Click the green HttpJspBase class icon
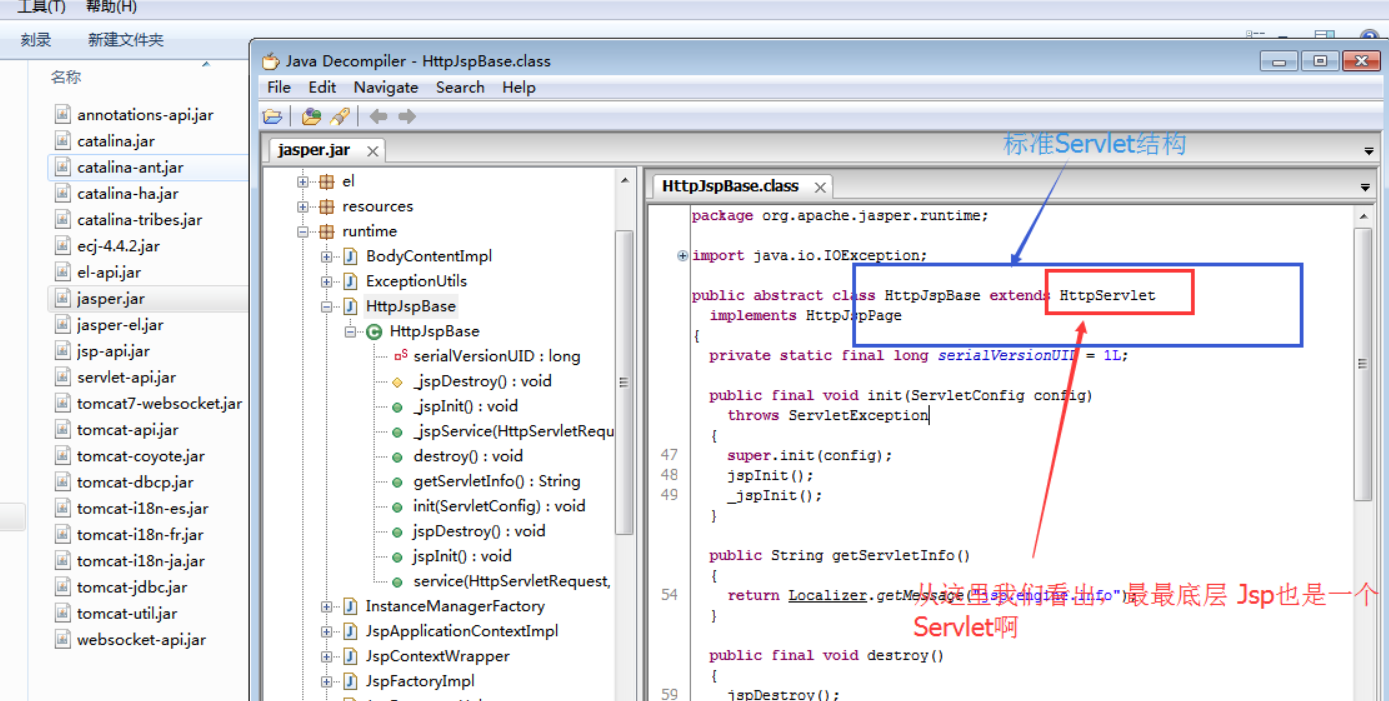This screenshot has height=701, width=1389. point(374,332)
